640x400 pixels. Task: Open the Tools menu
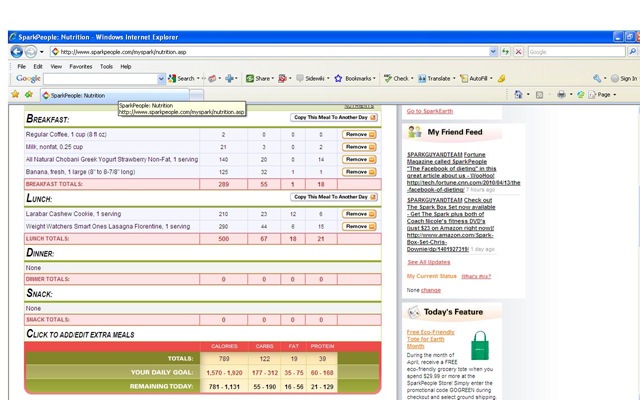pos(106,67)
